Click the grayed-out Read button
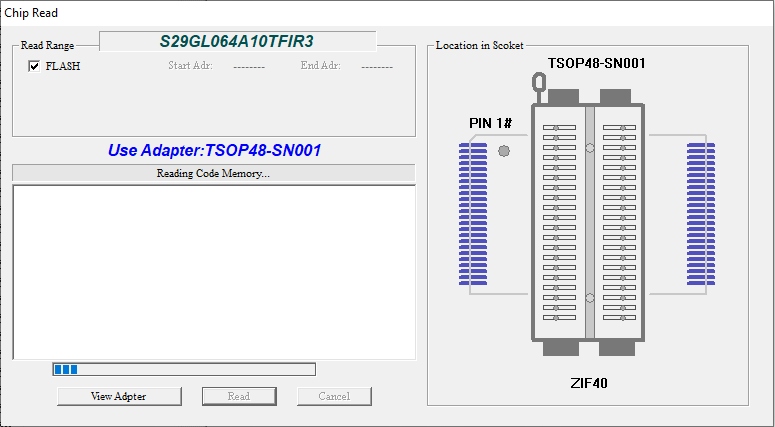This screenshot has width=775, height=427. 239,396
